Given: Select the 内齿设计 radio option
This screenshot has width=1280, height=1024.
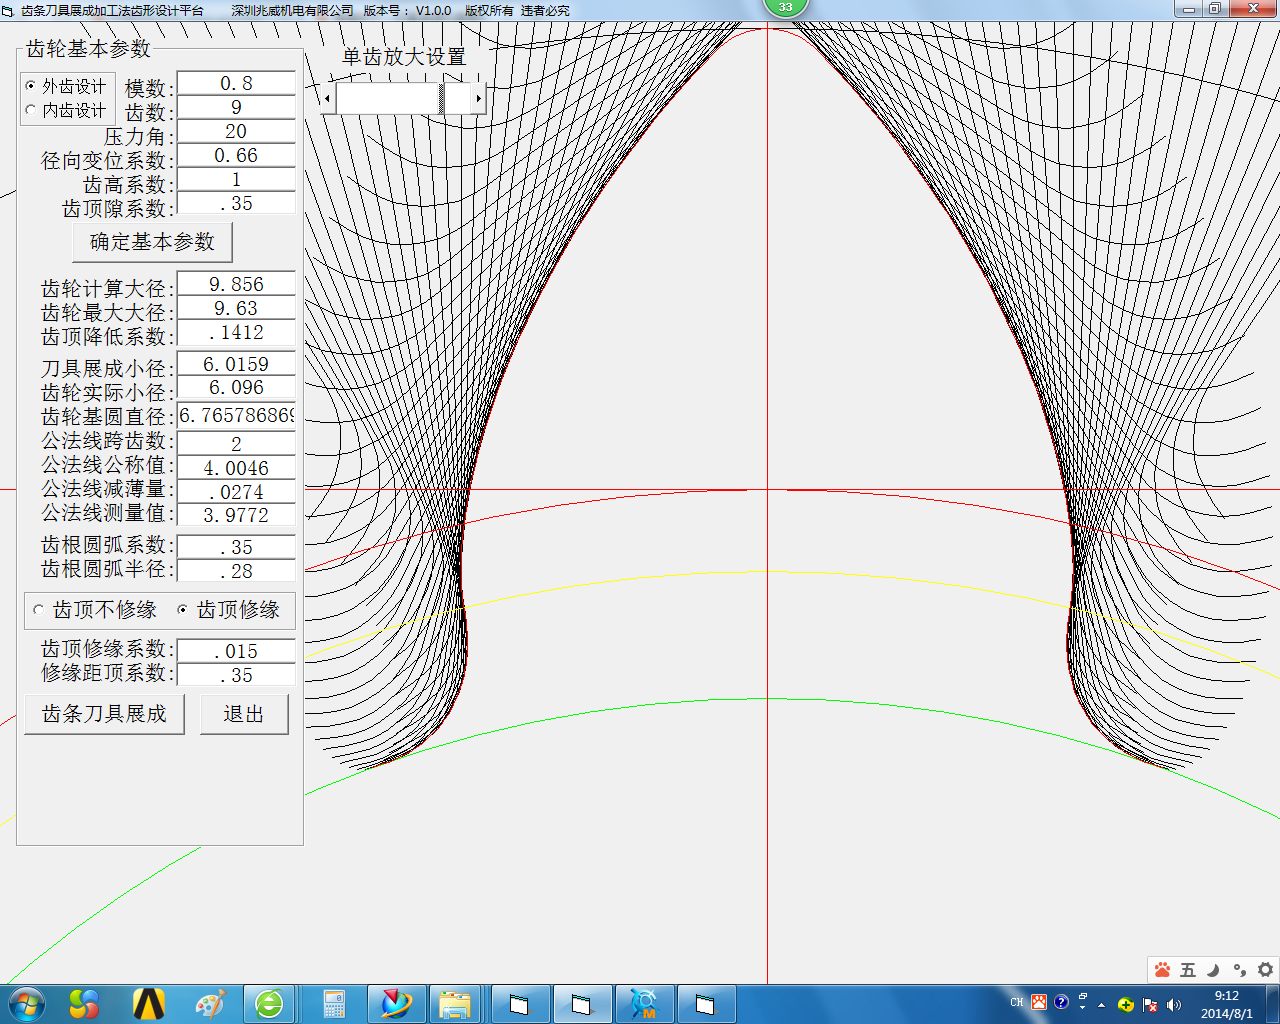Looking at the screenshot, I should coord(66,110).
